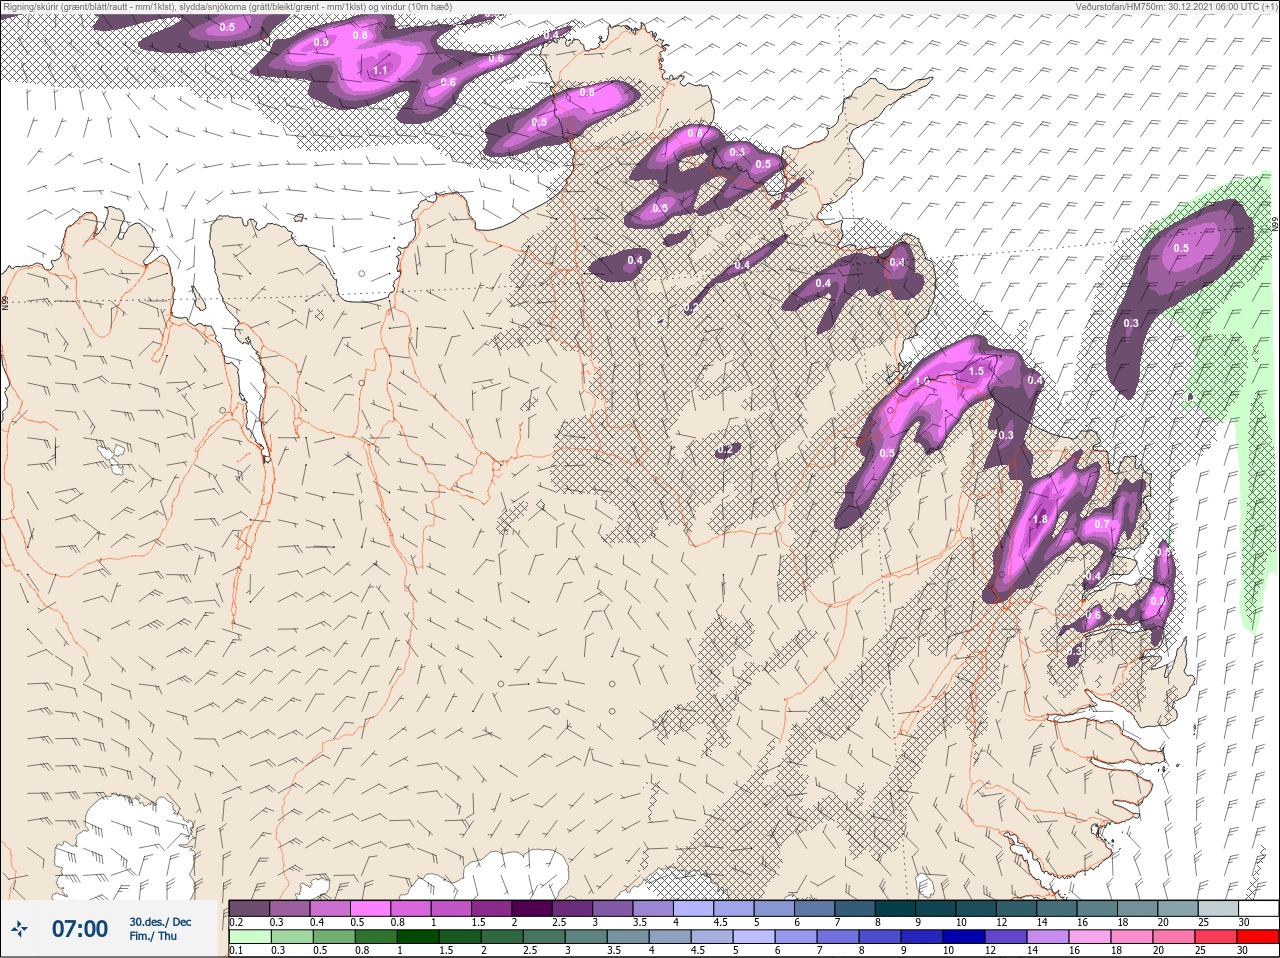
Task: Pick the white 30 mm snow legend swatch
Action: point(1257,908)
